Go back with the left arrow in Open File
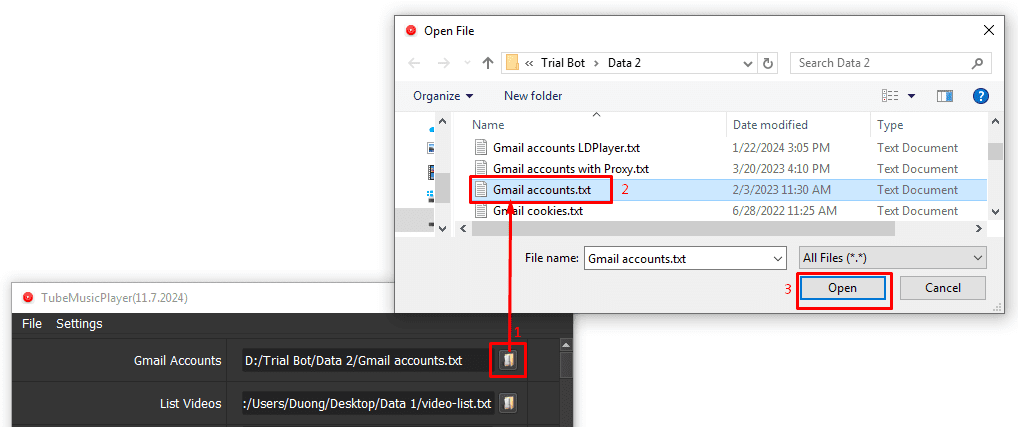 point(414,63)
